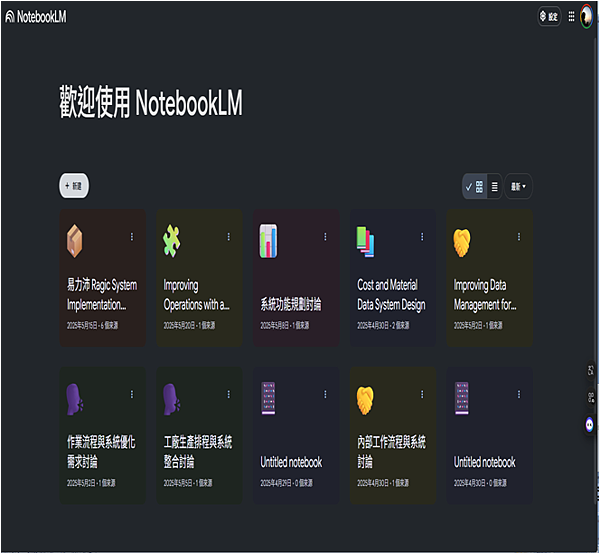This screenshot has width=600, height=554.
Task: Click the top floating translate icon on right edge
Action: click(x=591, y=370)
